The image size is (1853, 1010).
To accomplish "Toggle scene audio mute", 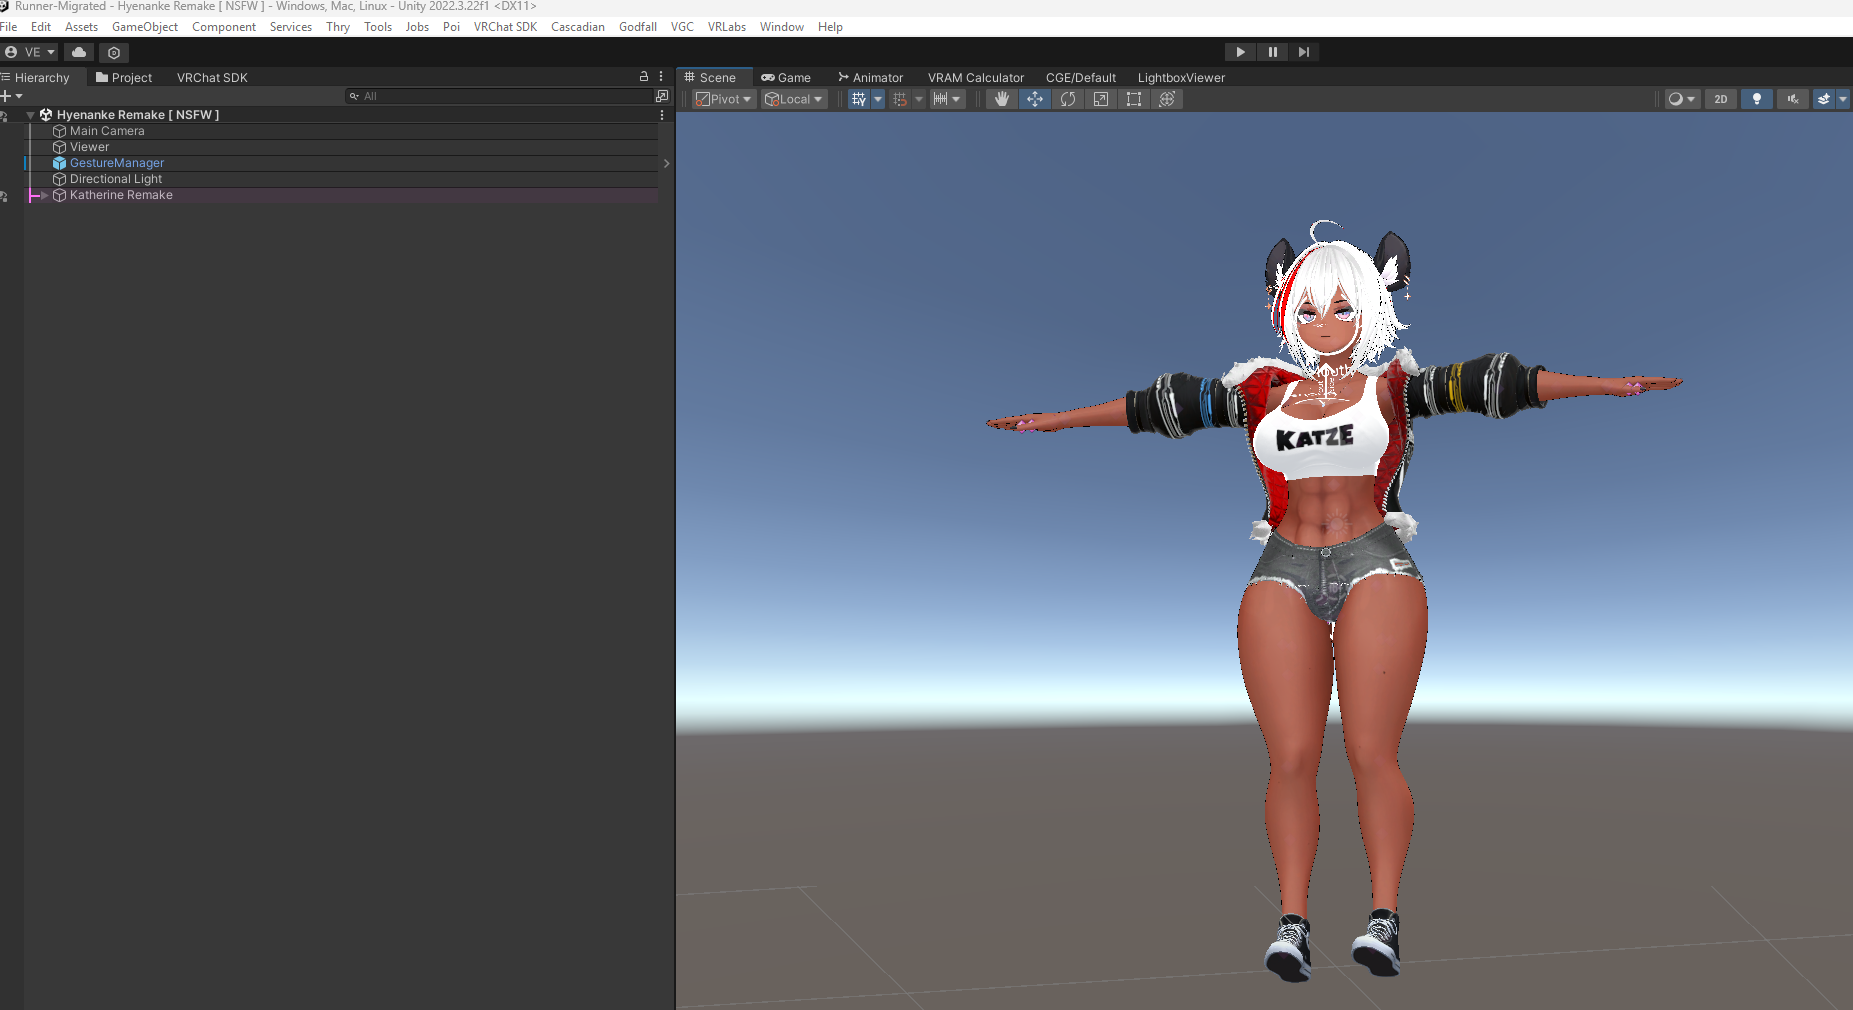I will (1793, 99).
